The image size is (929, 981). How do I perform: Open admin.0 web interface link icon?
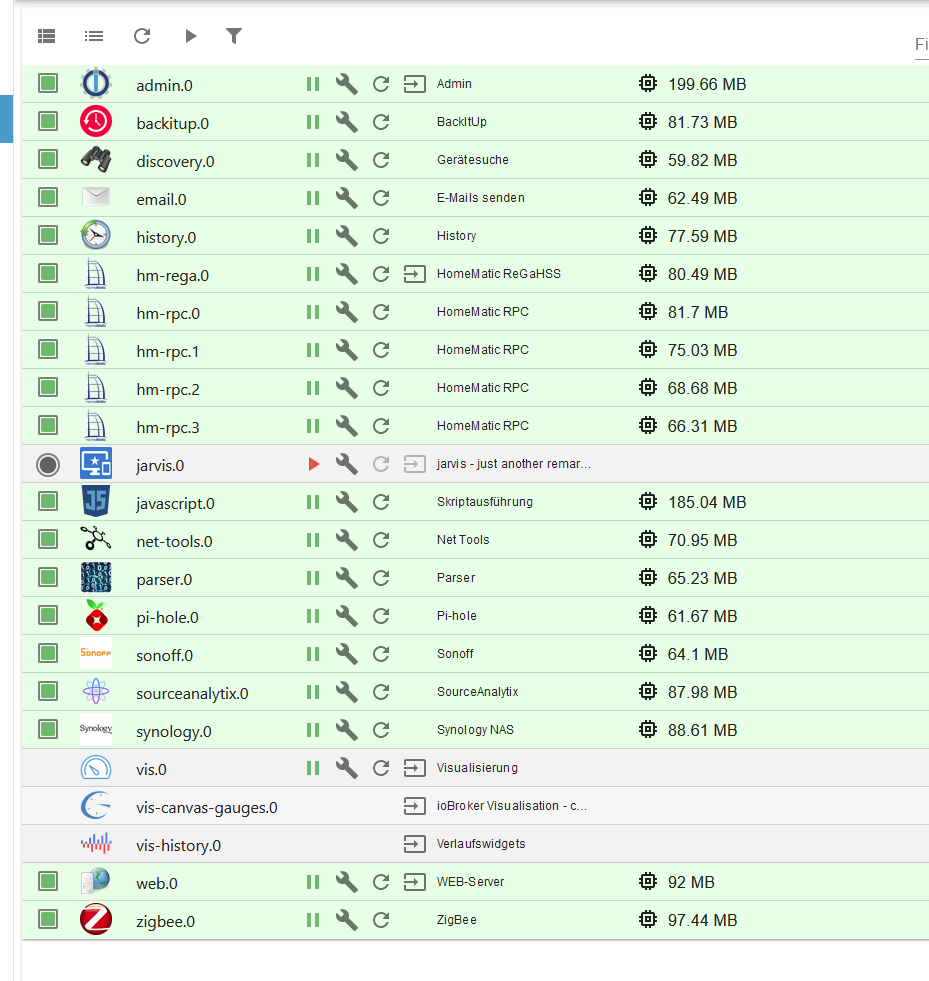(x=413, y=84)
